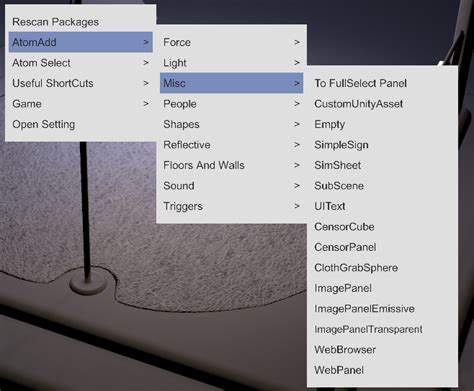
Task: Expand the Shapes category
Action: (x=231, y=124)
